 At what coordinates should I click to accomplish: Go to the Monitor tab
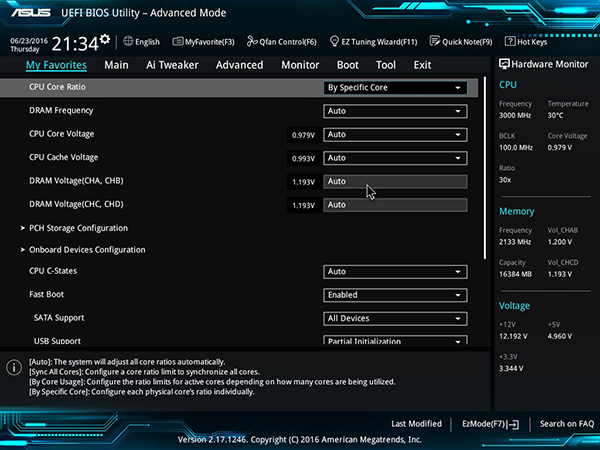pos(300,65)
